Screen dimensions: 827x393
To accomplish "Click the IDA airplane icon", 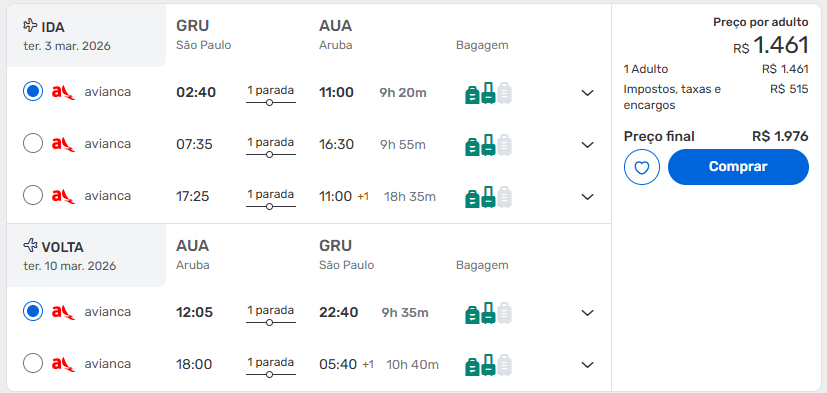I will point(31,25).
